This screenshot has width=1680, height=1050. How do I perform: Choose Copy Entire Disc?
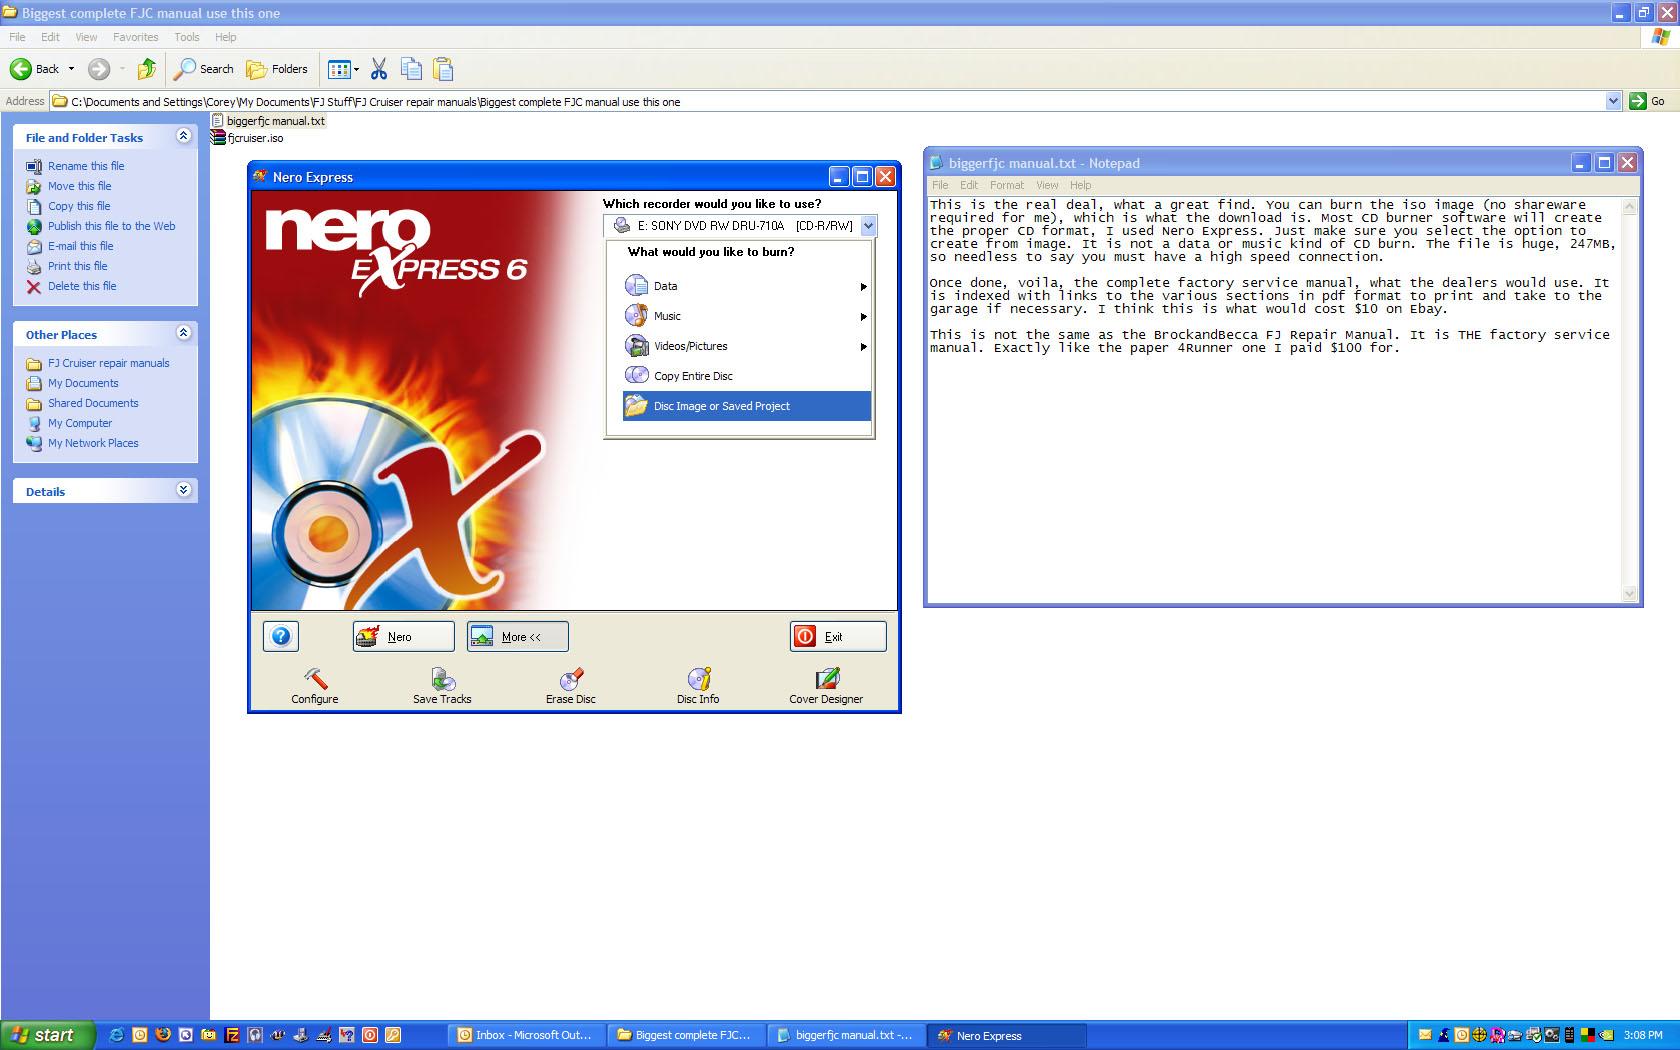click(746, 376)
